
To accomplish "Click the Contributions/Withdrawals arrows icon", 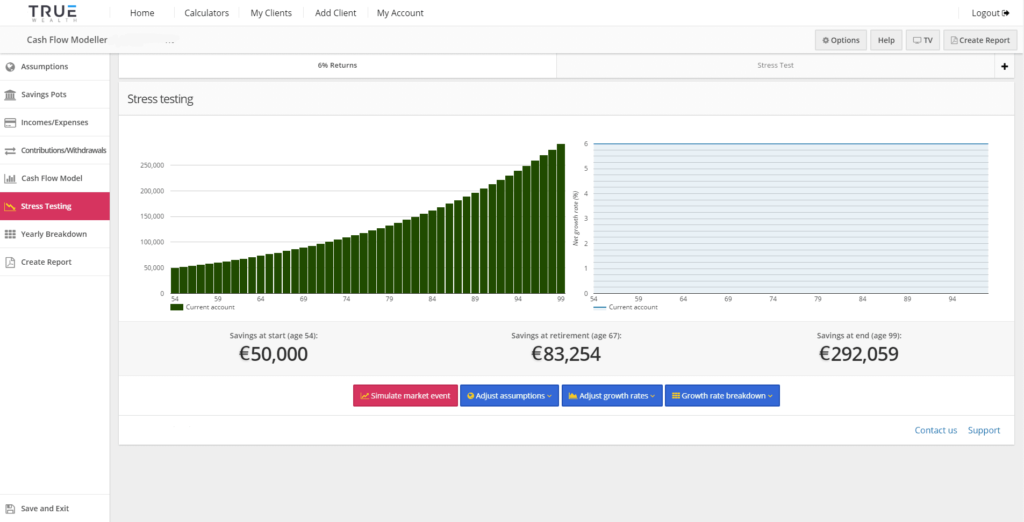I will 10,150.
